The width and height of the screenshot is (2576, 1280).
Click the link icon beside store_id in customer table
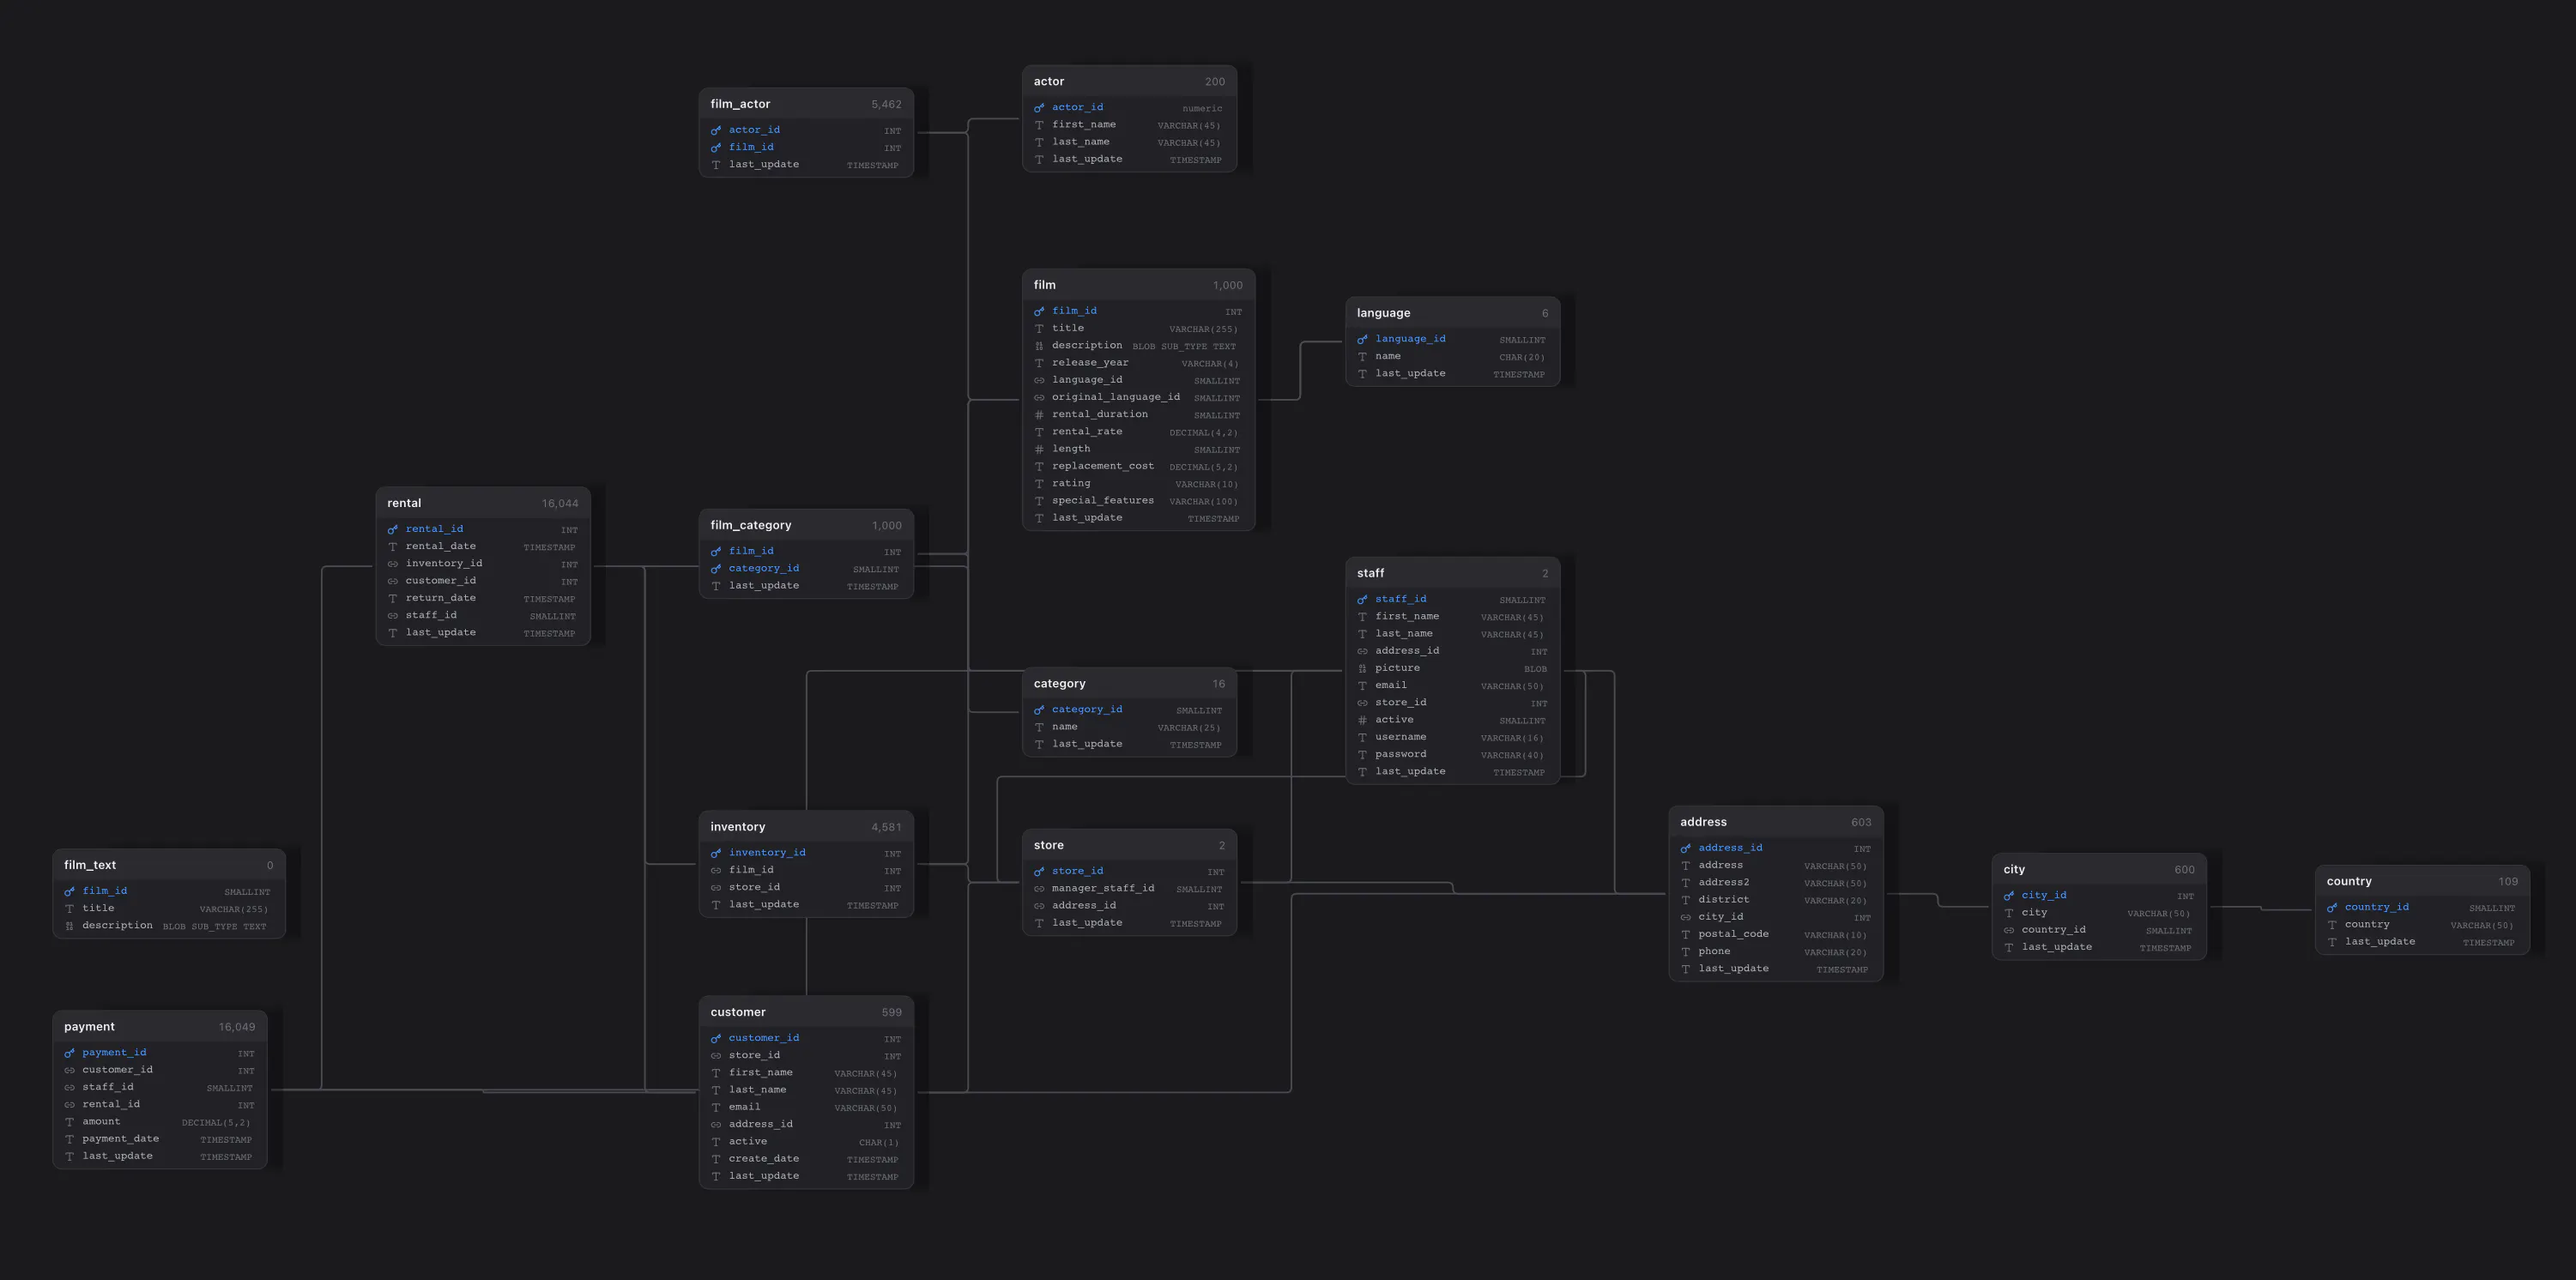click(x=716, y=1056)
